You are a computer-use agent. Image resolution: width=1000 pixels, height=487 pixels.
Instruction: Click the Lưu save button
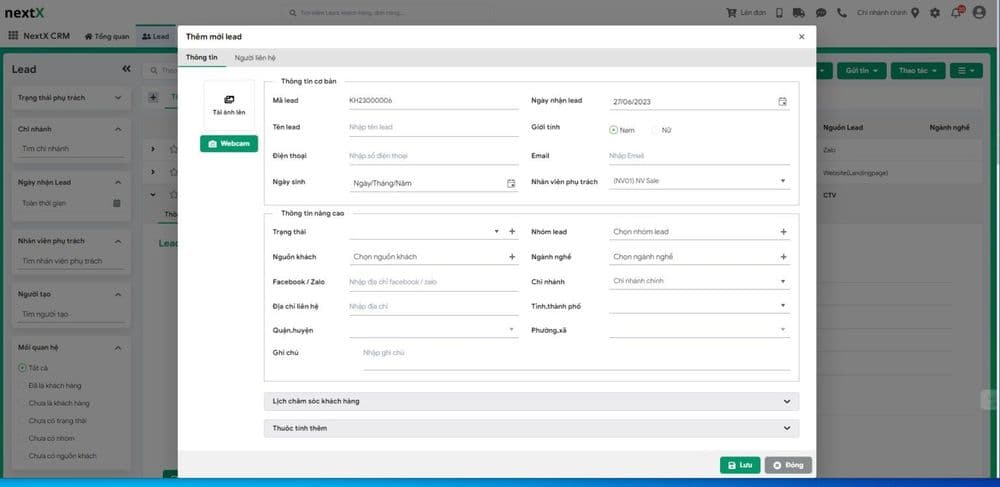(x=739, y=465)
